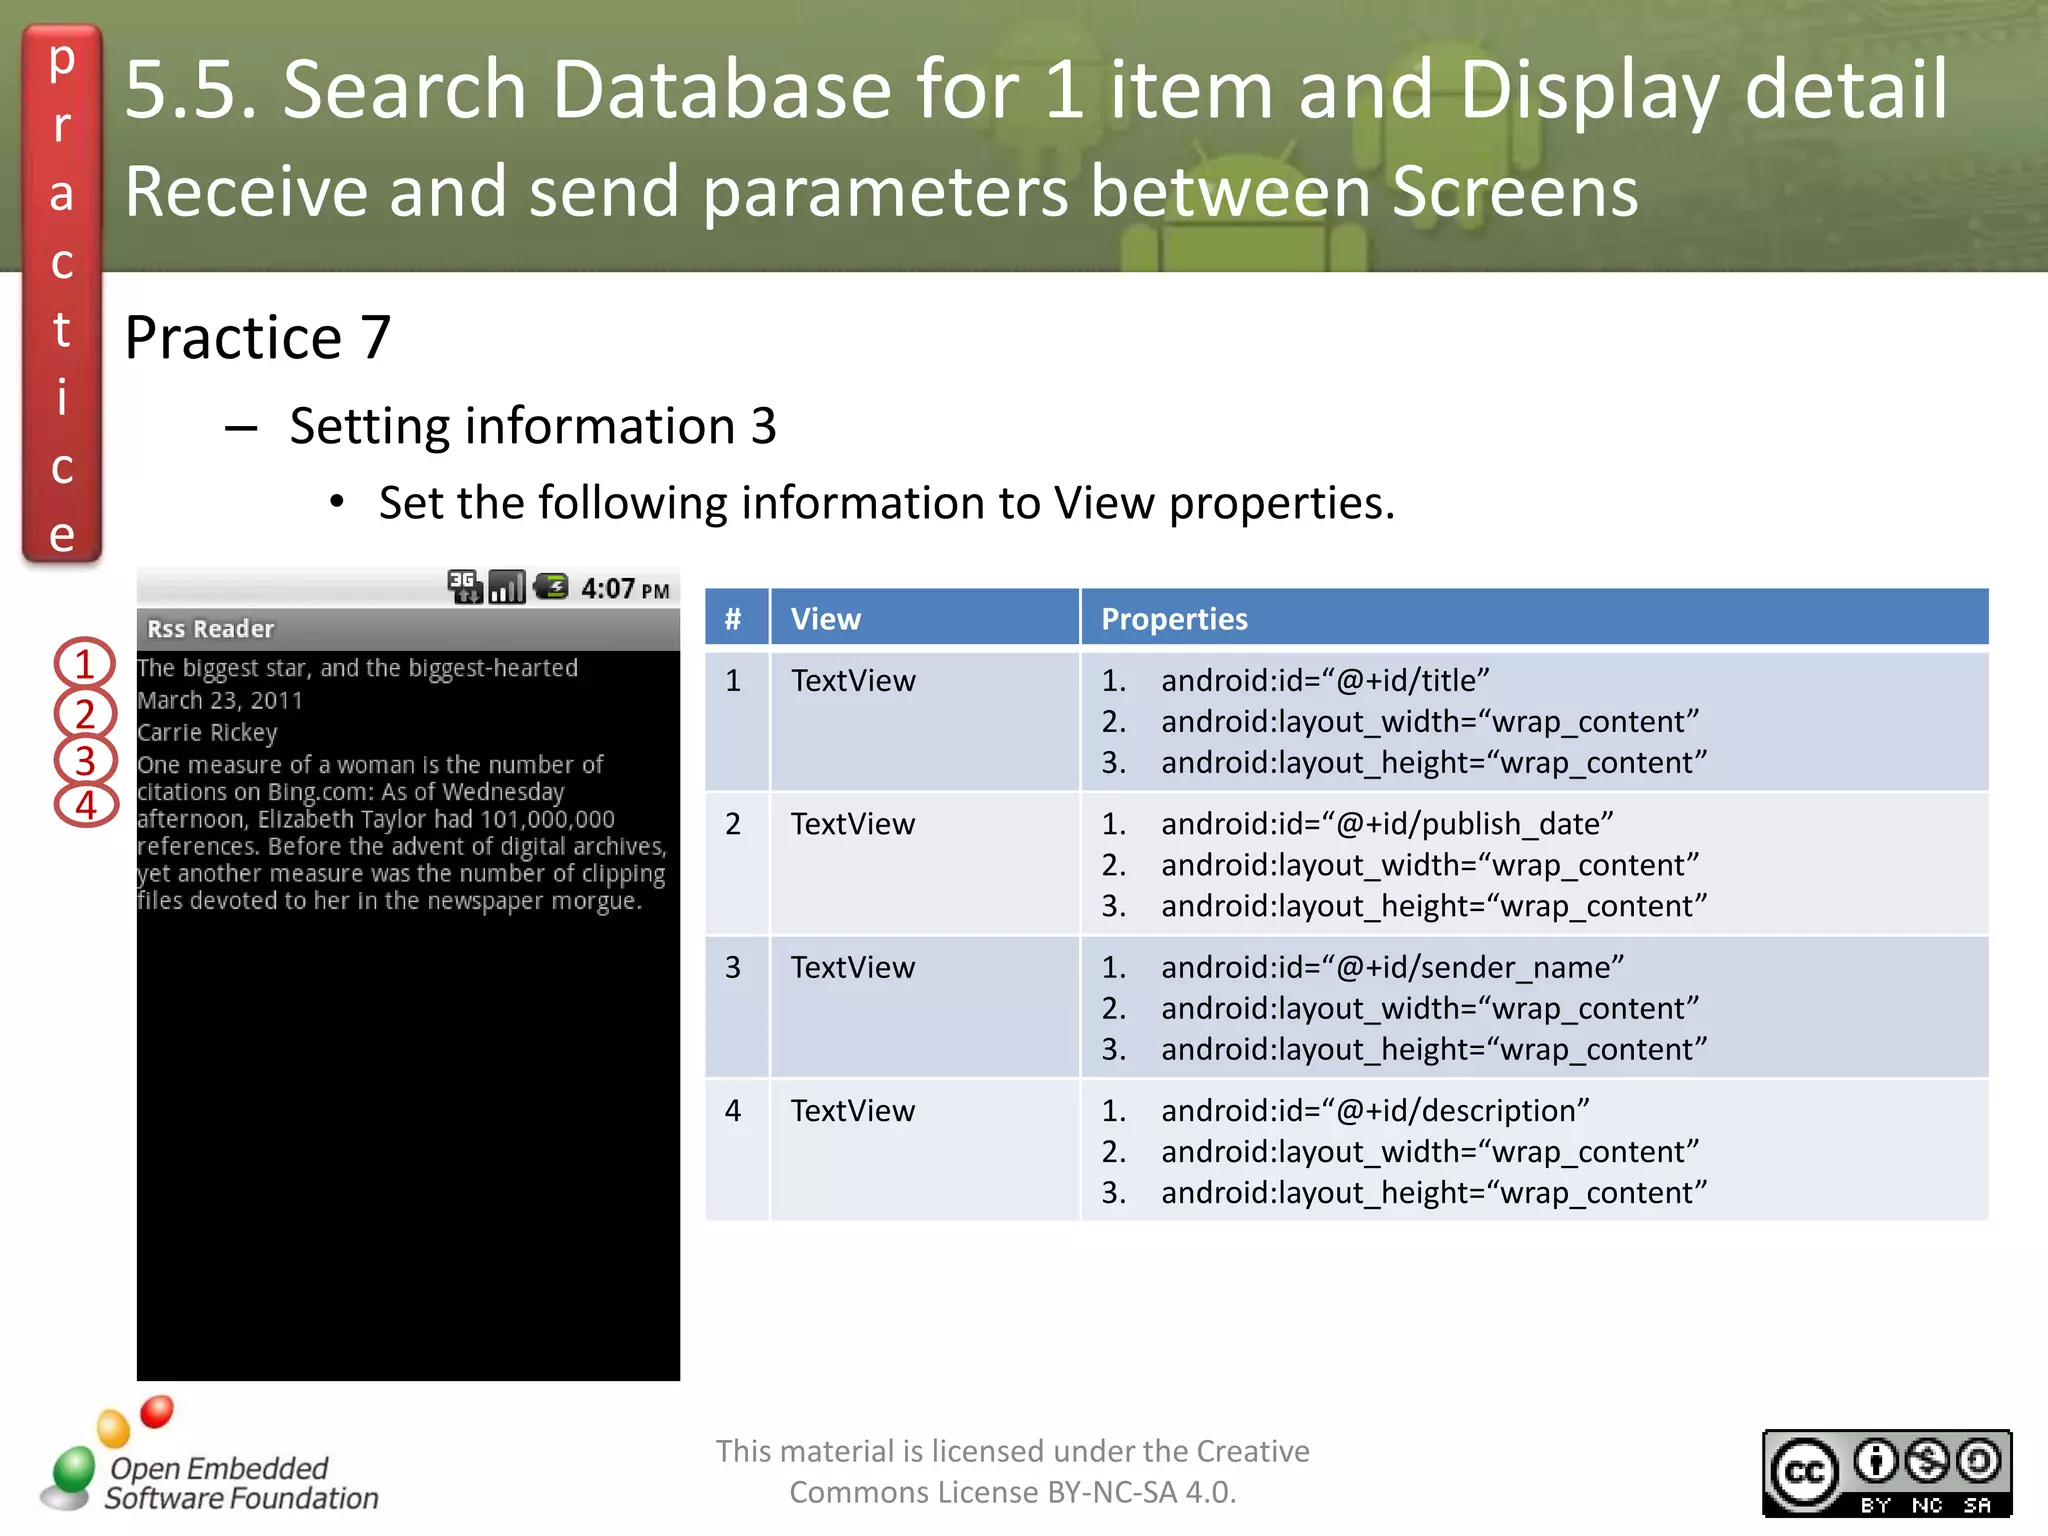Click the SA share-alike icon
This screenshot has width=2048, height=1536.
point(1978,1462)
